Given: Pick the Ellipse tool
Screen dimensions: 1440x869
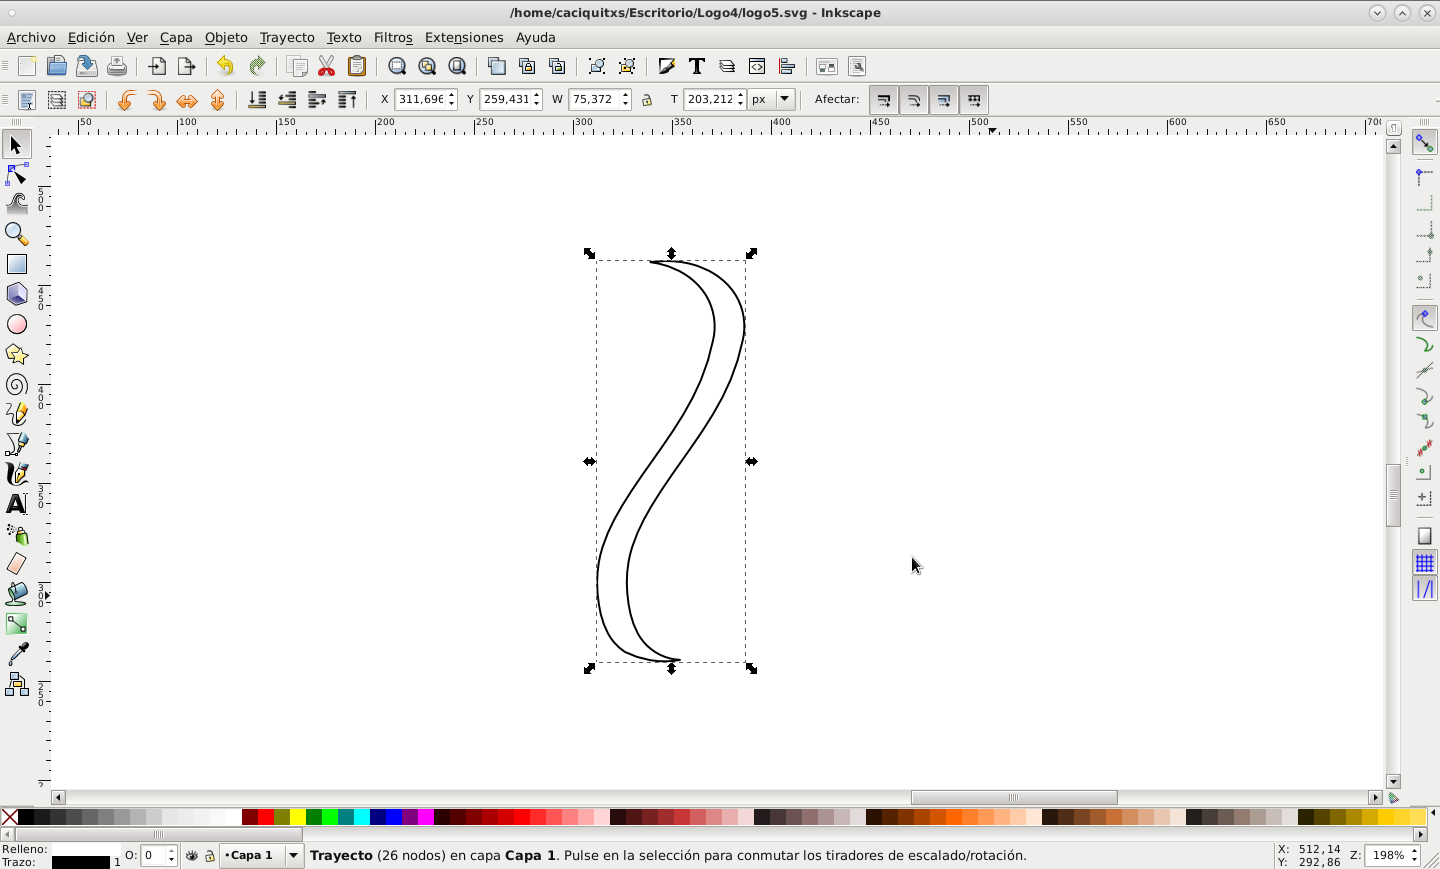Looking at the screenshot, I should tap(17, 324).
